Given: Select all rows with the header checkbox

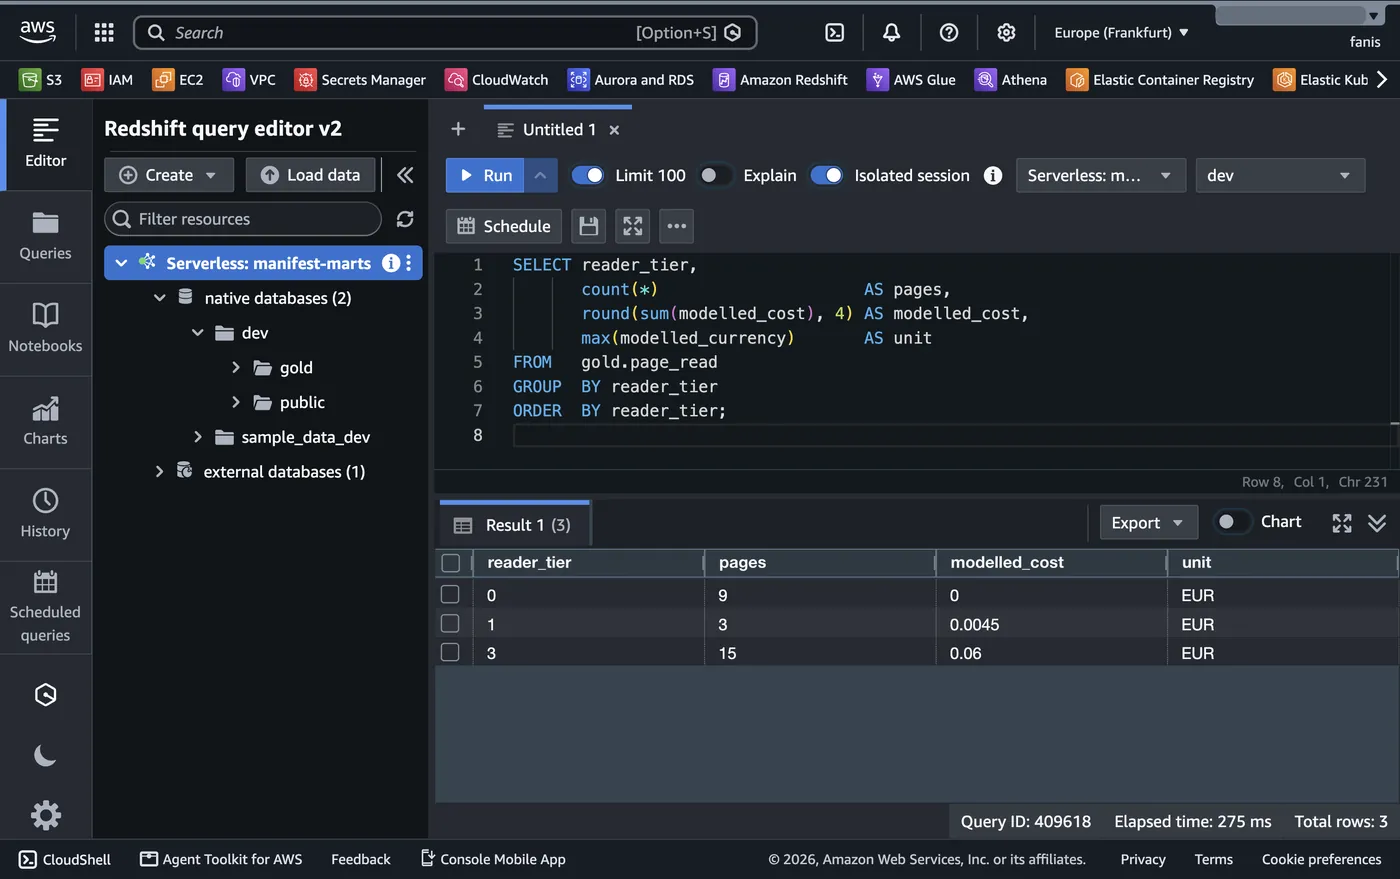Looking at the screenshot, I should click(x=450, y=563).
